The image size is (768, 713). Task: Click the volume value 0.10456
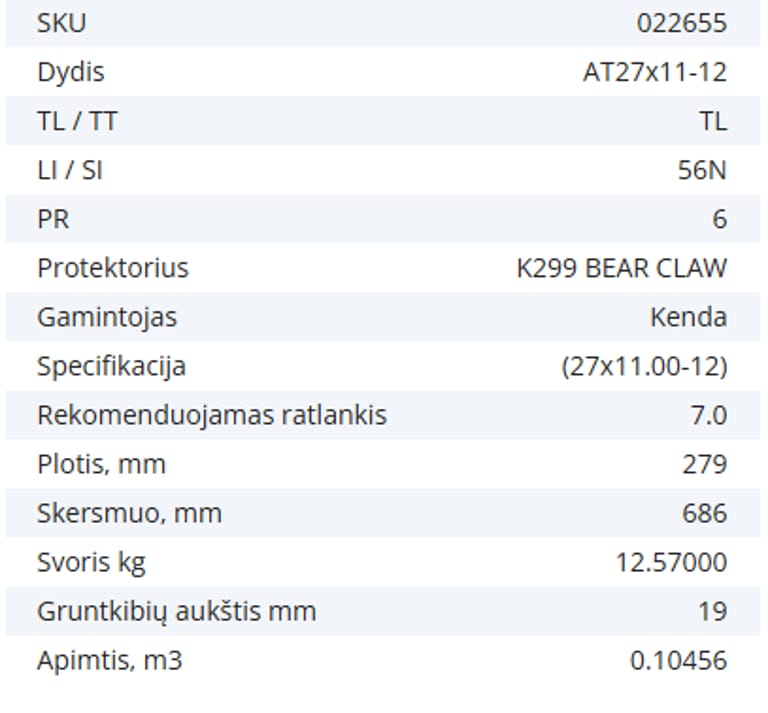click(x=678, y=660)
